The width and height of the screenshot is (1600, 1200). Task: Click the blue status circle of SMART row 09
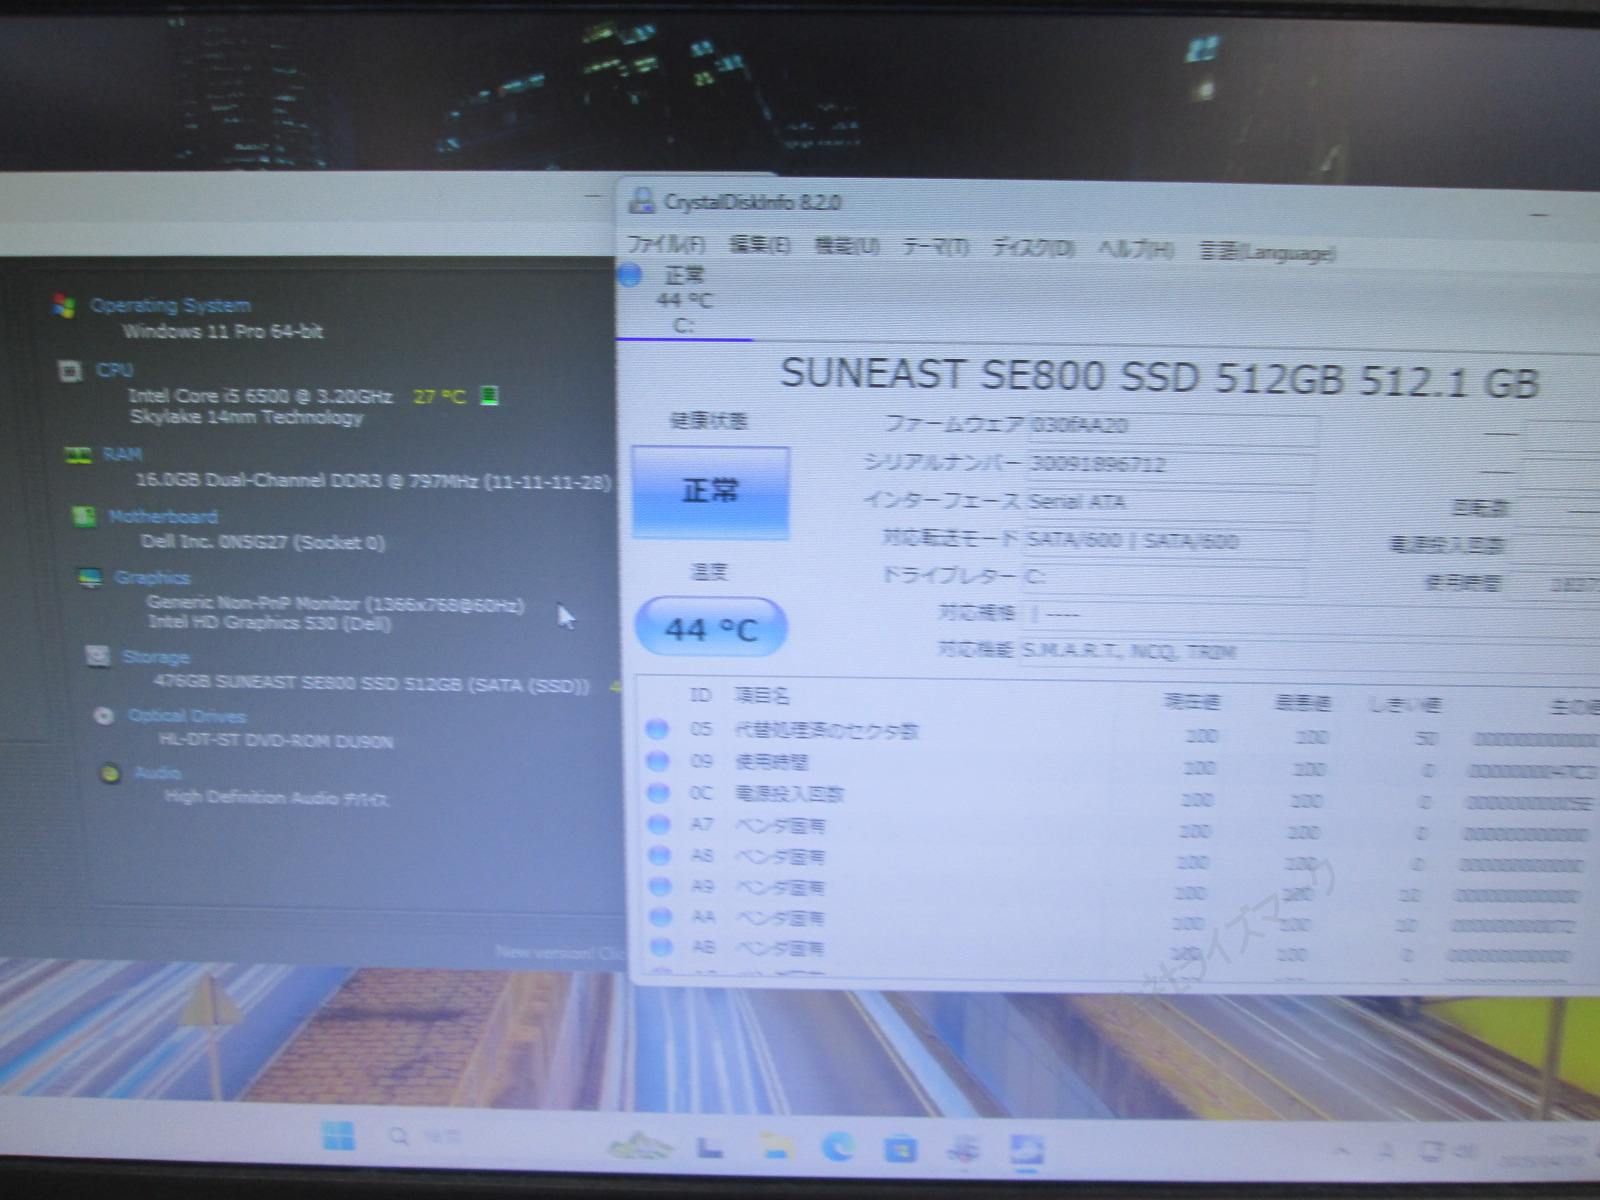[657, 761]
